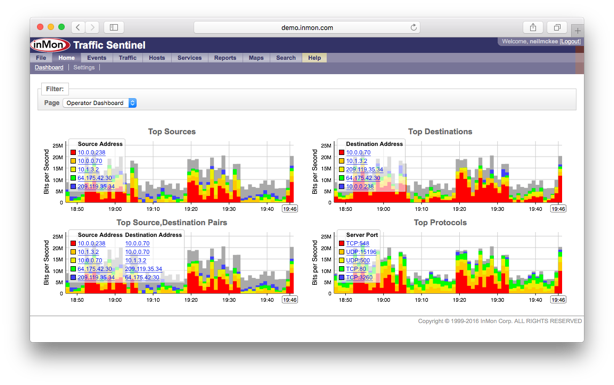The height and width of the screenshot is (385, 614).
Task: Open 64.175.42.30 in Top Destinations legend
Action: [x=363, y=178]
